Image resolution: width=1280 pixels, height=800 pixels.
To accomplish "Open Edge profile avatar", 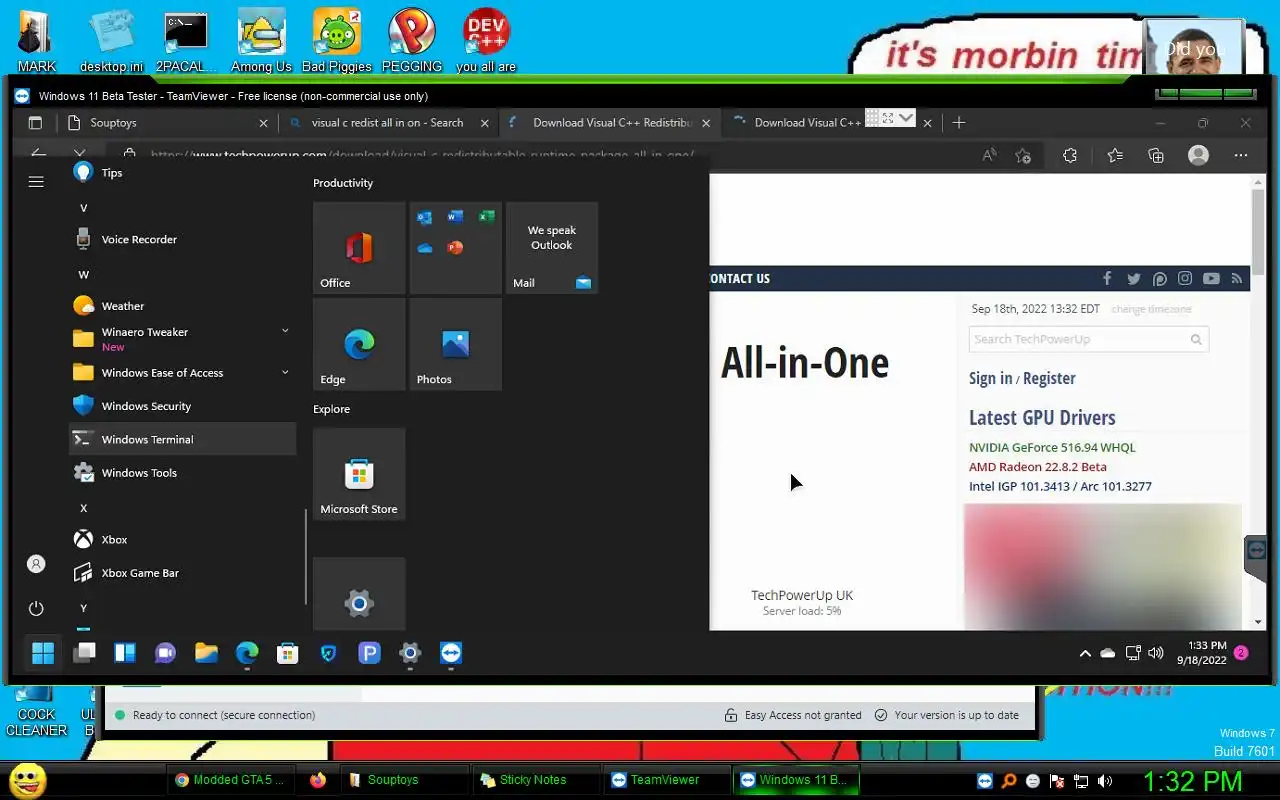I will click(1198, 155).
